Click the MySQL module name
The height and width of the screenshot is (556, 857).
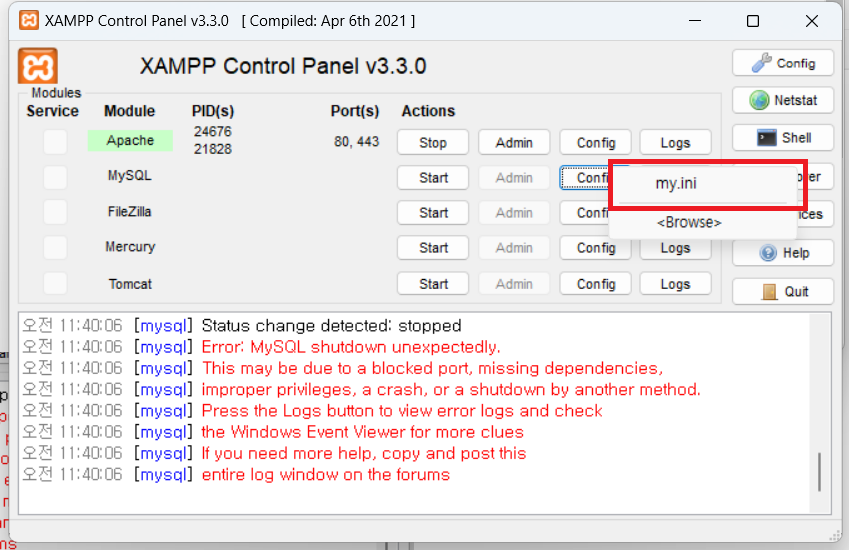129,175
